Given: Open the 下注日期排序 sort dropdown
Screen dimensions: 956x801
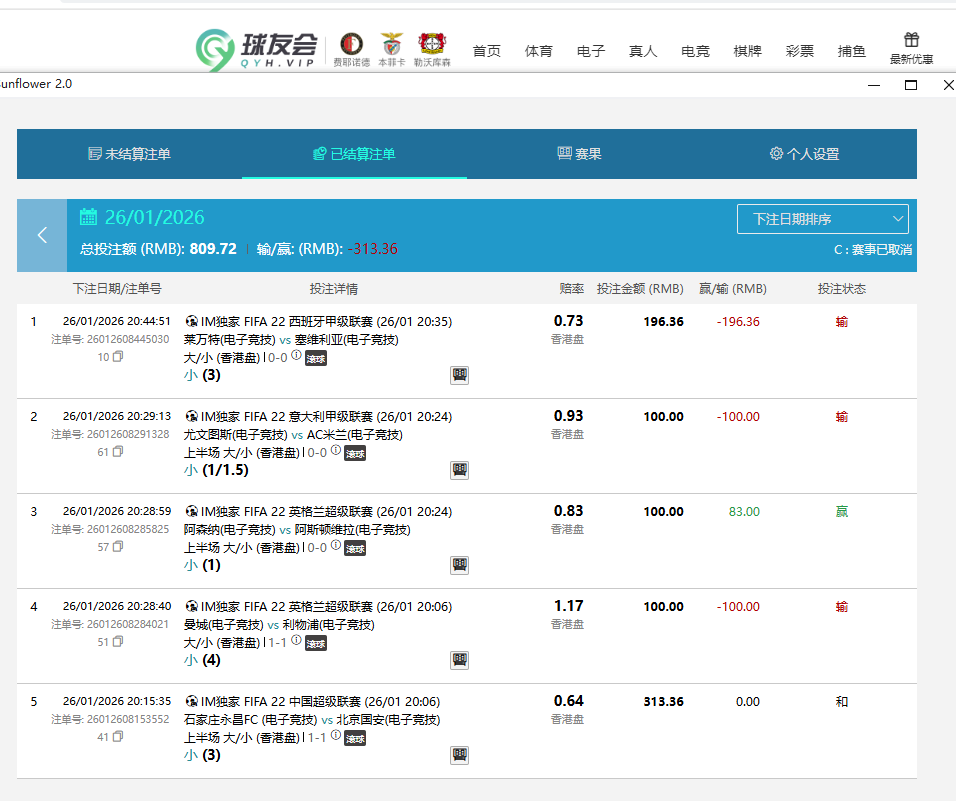Looking at the screenshot, I should [x=822, y=219].
